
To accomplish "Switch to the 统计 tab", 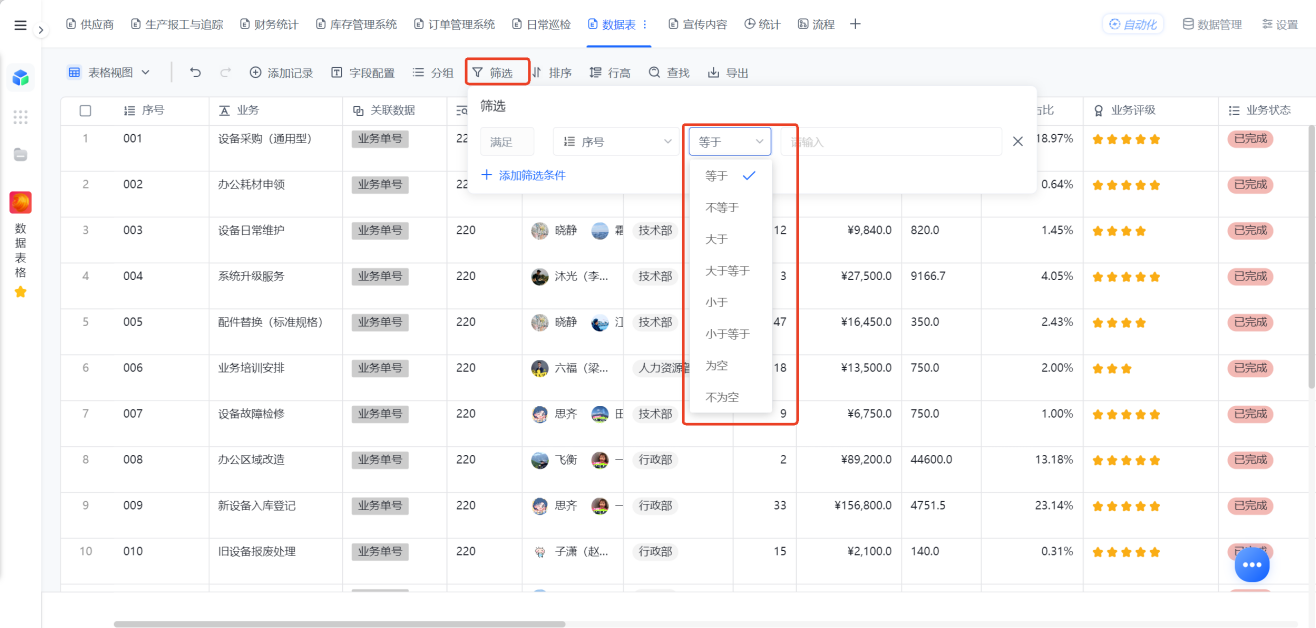I will (x=762, y=24).
